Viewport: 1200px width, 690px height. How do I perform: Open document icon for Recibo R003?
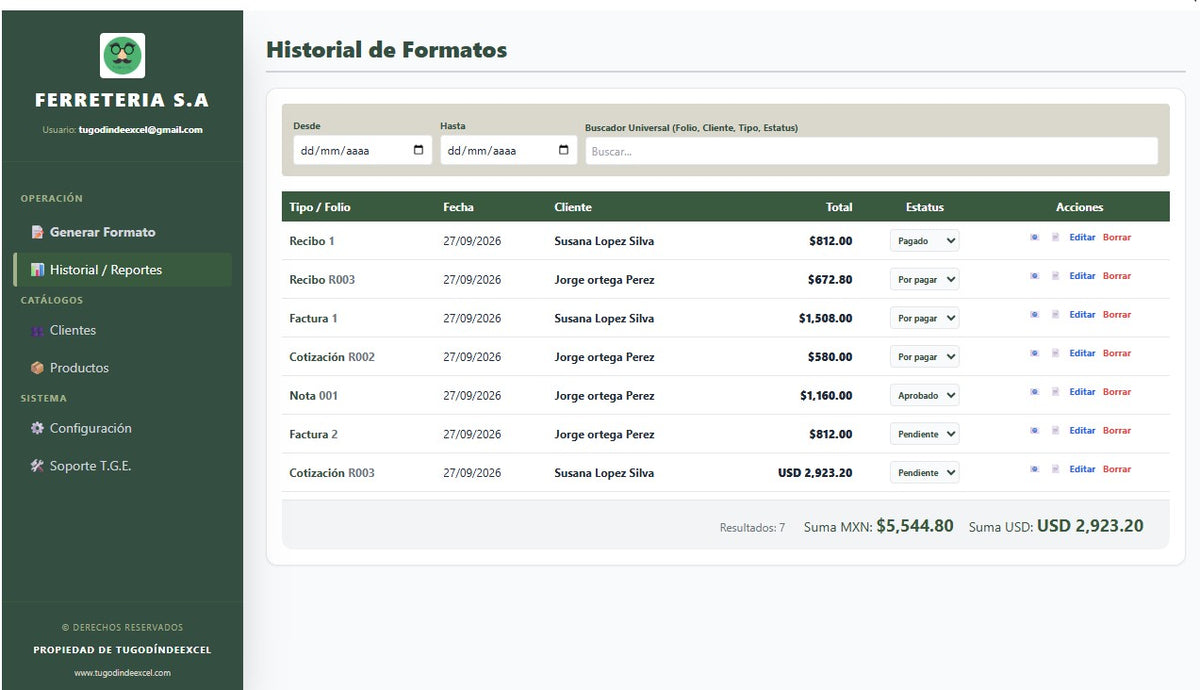1055,276
